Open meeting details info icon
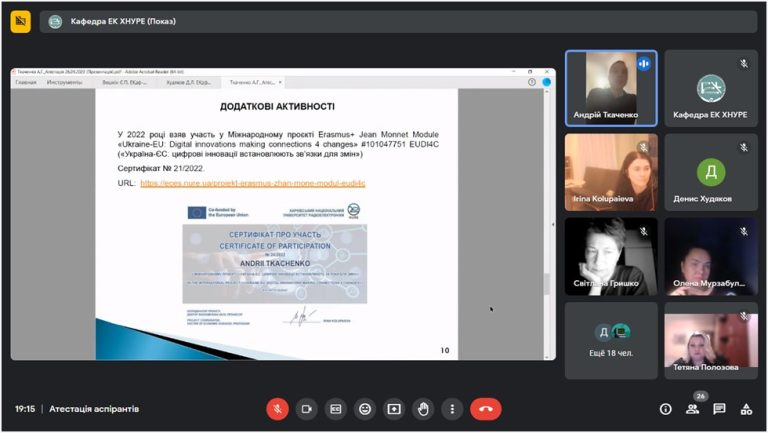 [665, 409]
